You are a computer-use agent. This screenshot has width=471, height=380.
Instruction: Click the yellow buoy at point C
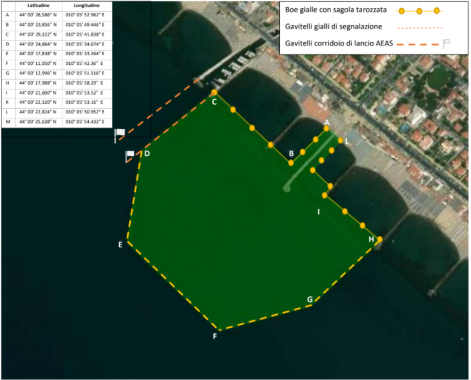pyautogui.click(x=214, y=92)
